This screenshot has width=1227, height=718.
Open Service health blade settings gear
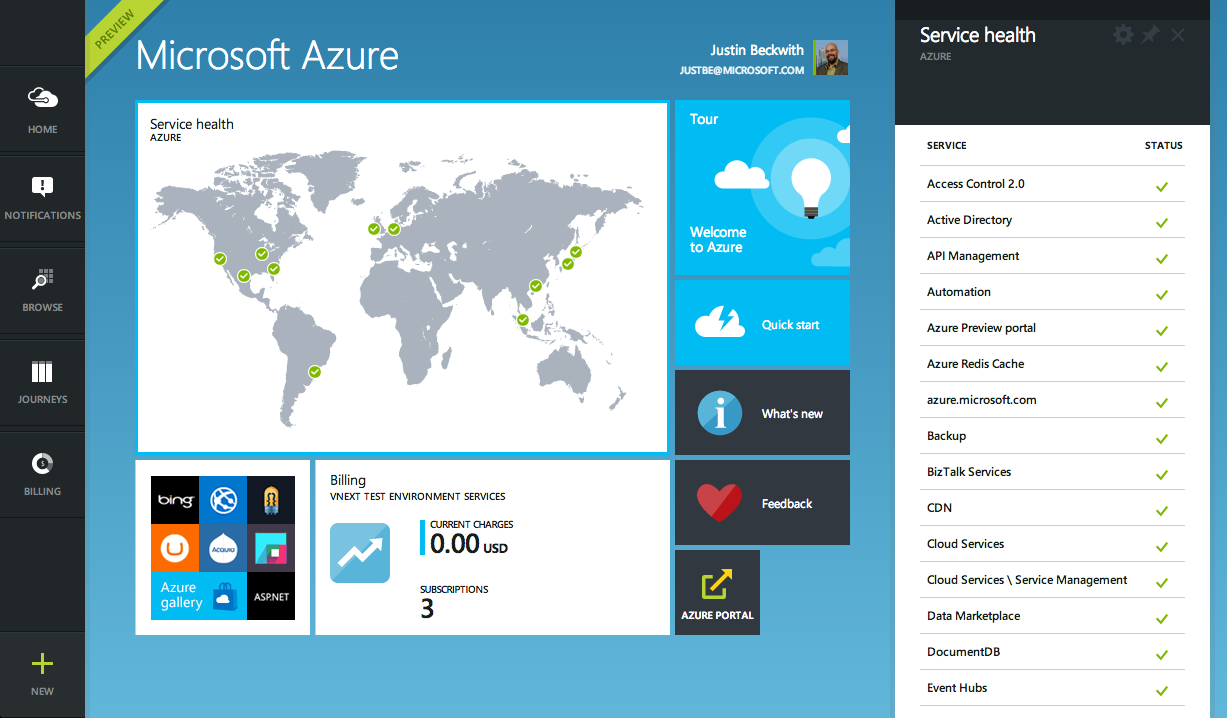[x=1124, y=35]
